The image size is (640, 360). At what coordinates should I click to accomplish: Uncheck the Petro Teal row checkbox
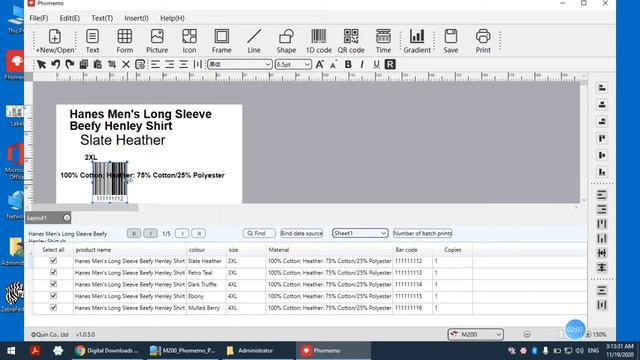pyautogui.click(x=53, y=272)
